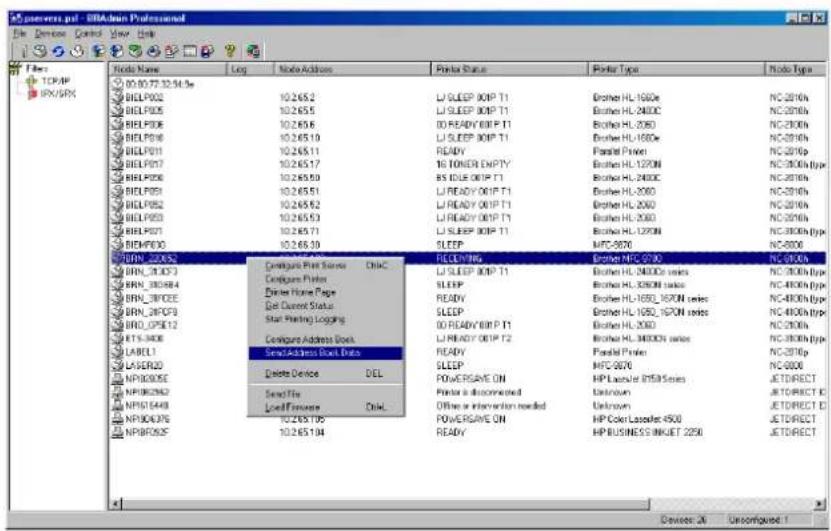The height and width of the screenshot is (531, 831).
Task: Click HP BUSINESS INKJET 2250 printer type
Action: 648,432
